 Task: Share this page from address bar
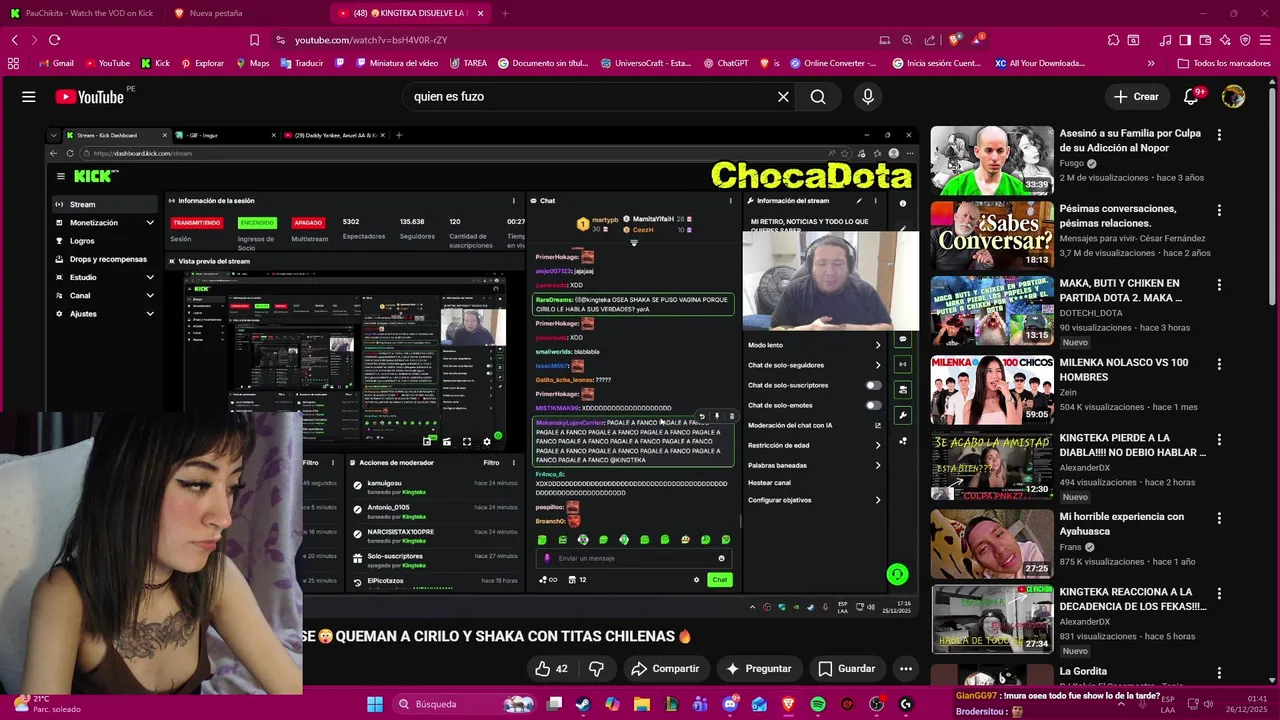pos(930,40)
